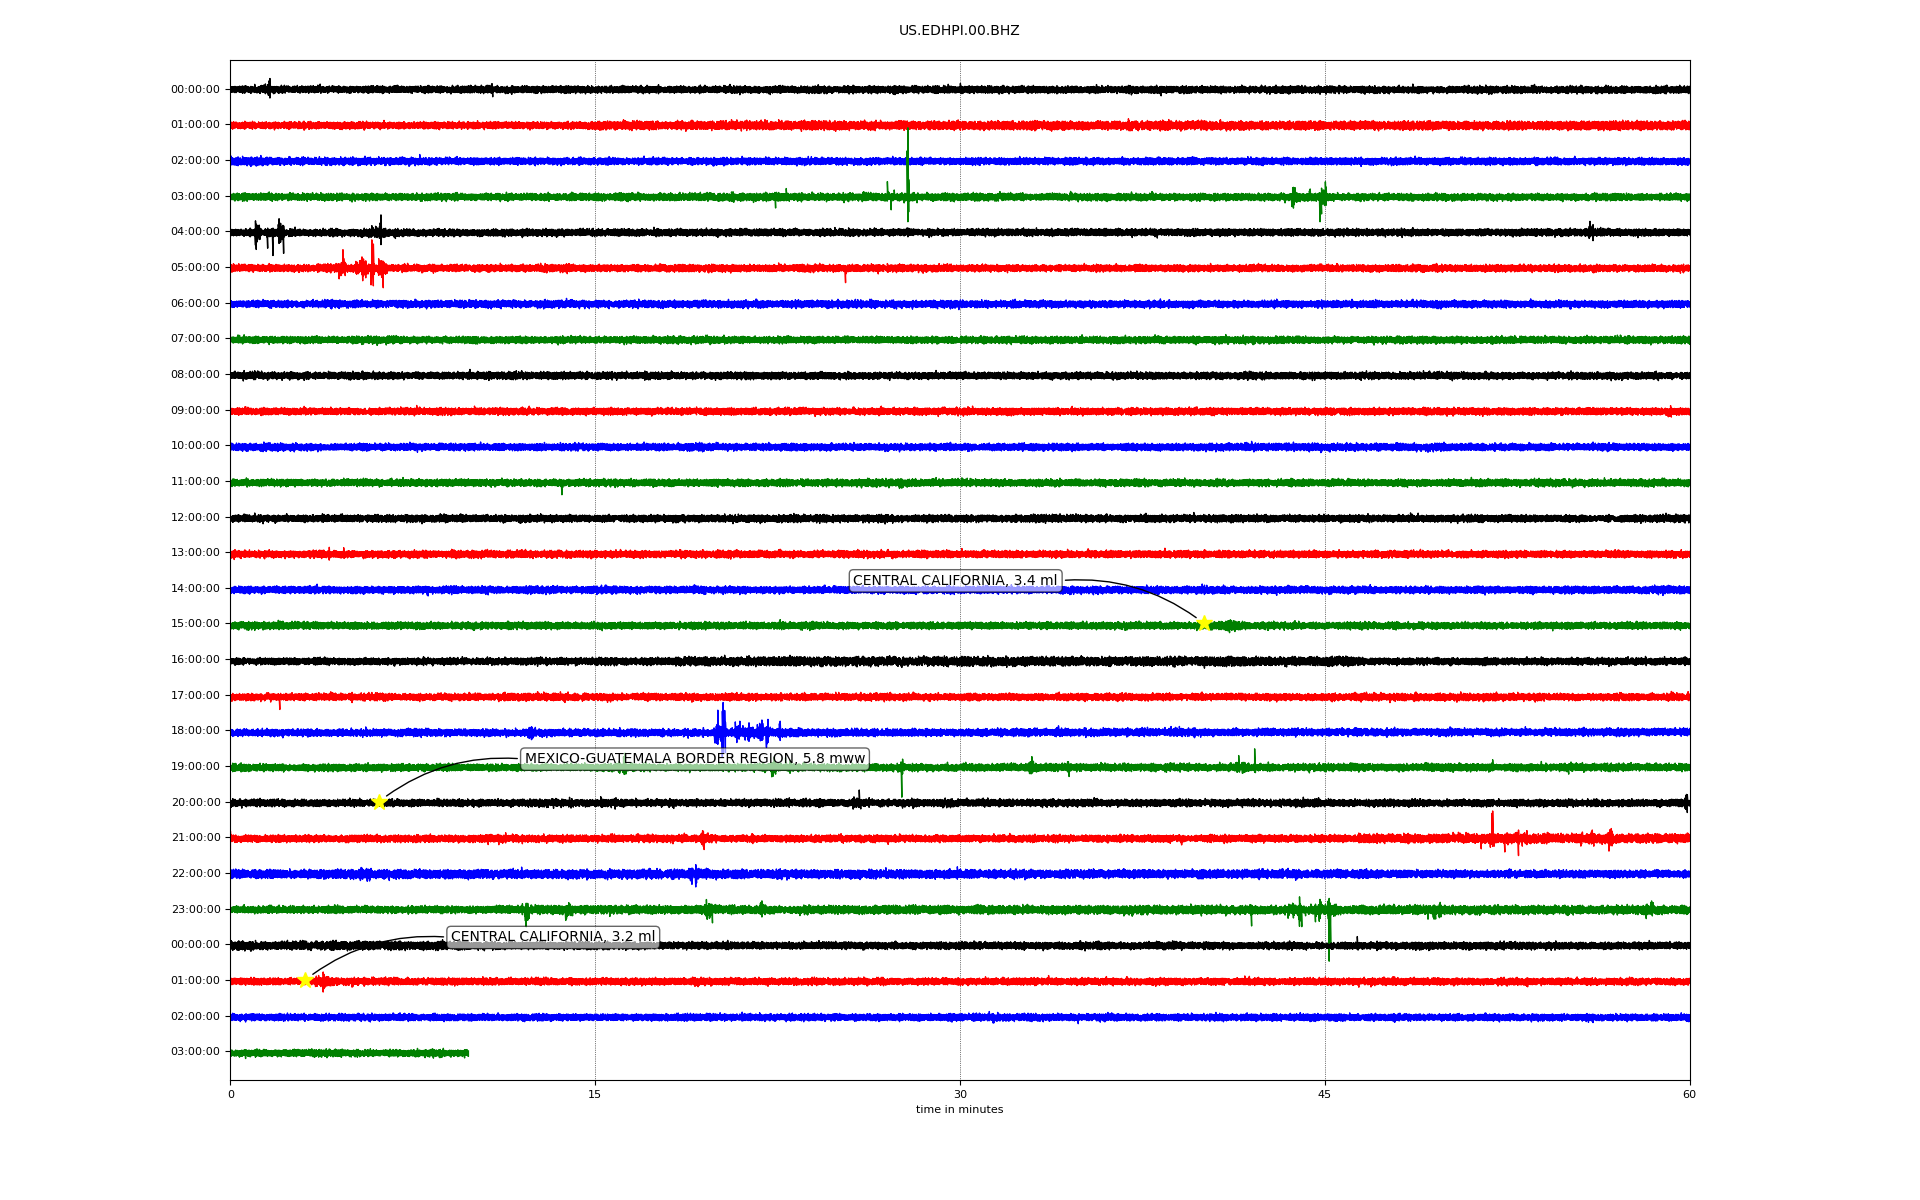Screen dimensions: 1920x1200
Task: Click the Central California 3.4 ml star marker
Action: coord(1204,623)
